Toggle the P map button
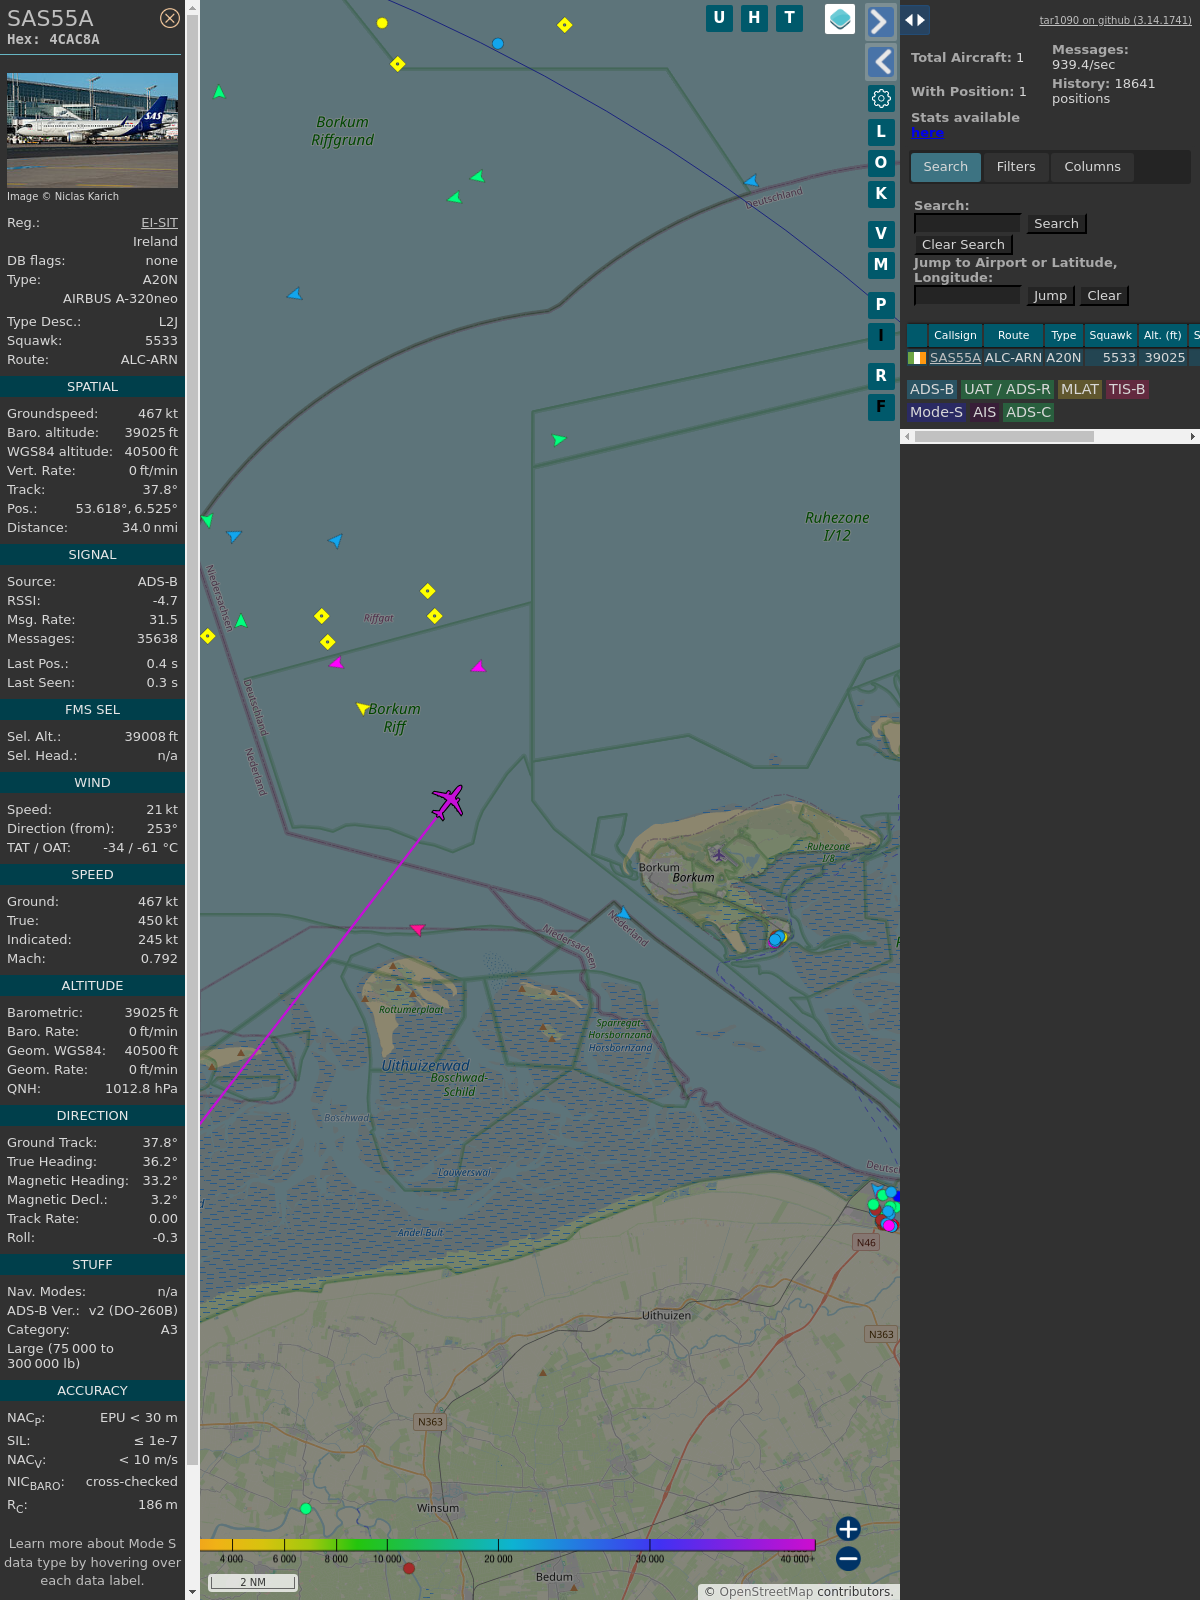This screenshot has width=1200, height=1600. [881, 304]
